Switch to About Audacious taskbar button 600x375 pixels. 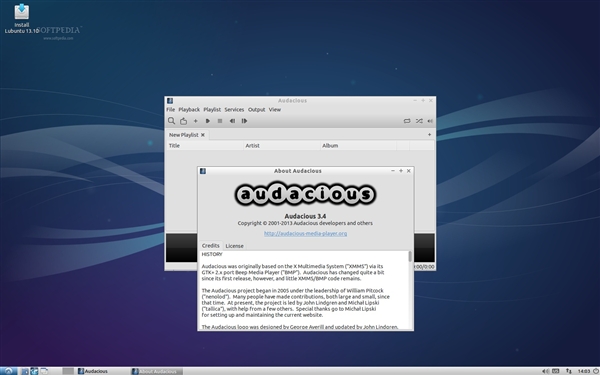coord(157,371)
